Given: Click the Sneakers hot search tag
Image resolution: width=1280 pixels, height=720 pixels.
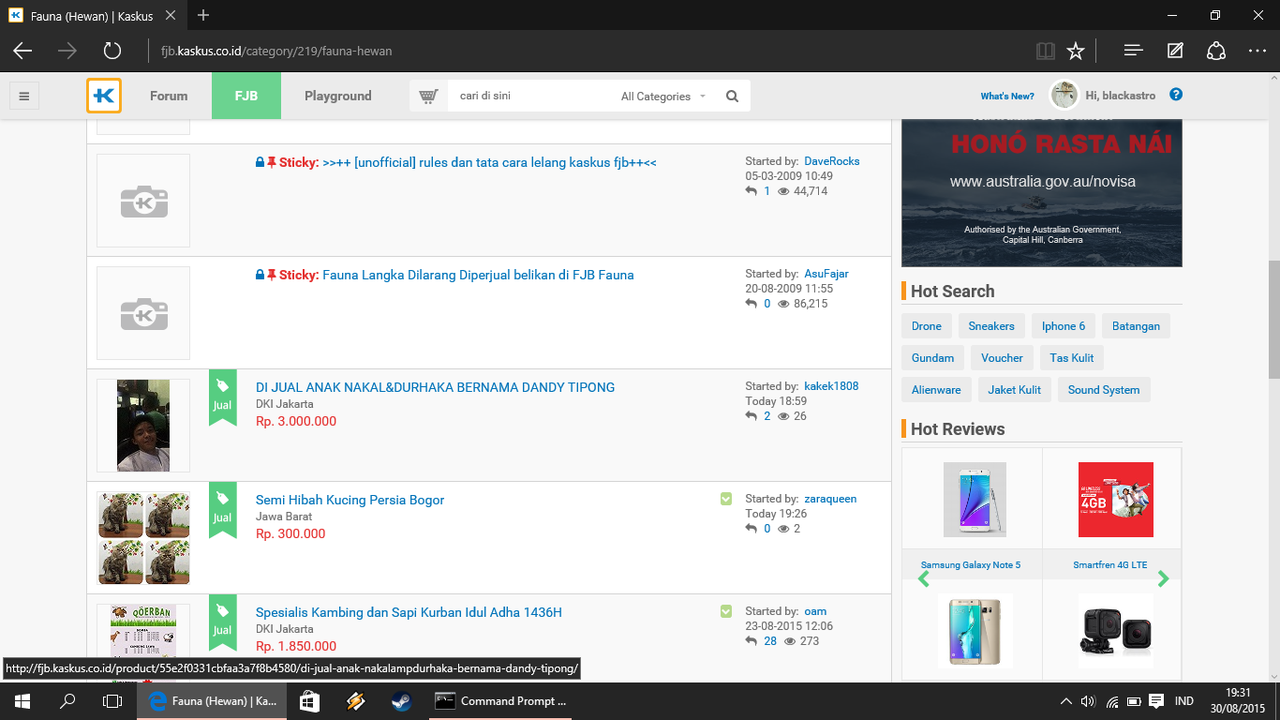Looking at the screenshot, I should (991, 326).
